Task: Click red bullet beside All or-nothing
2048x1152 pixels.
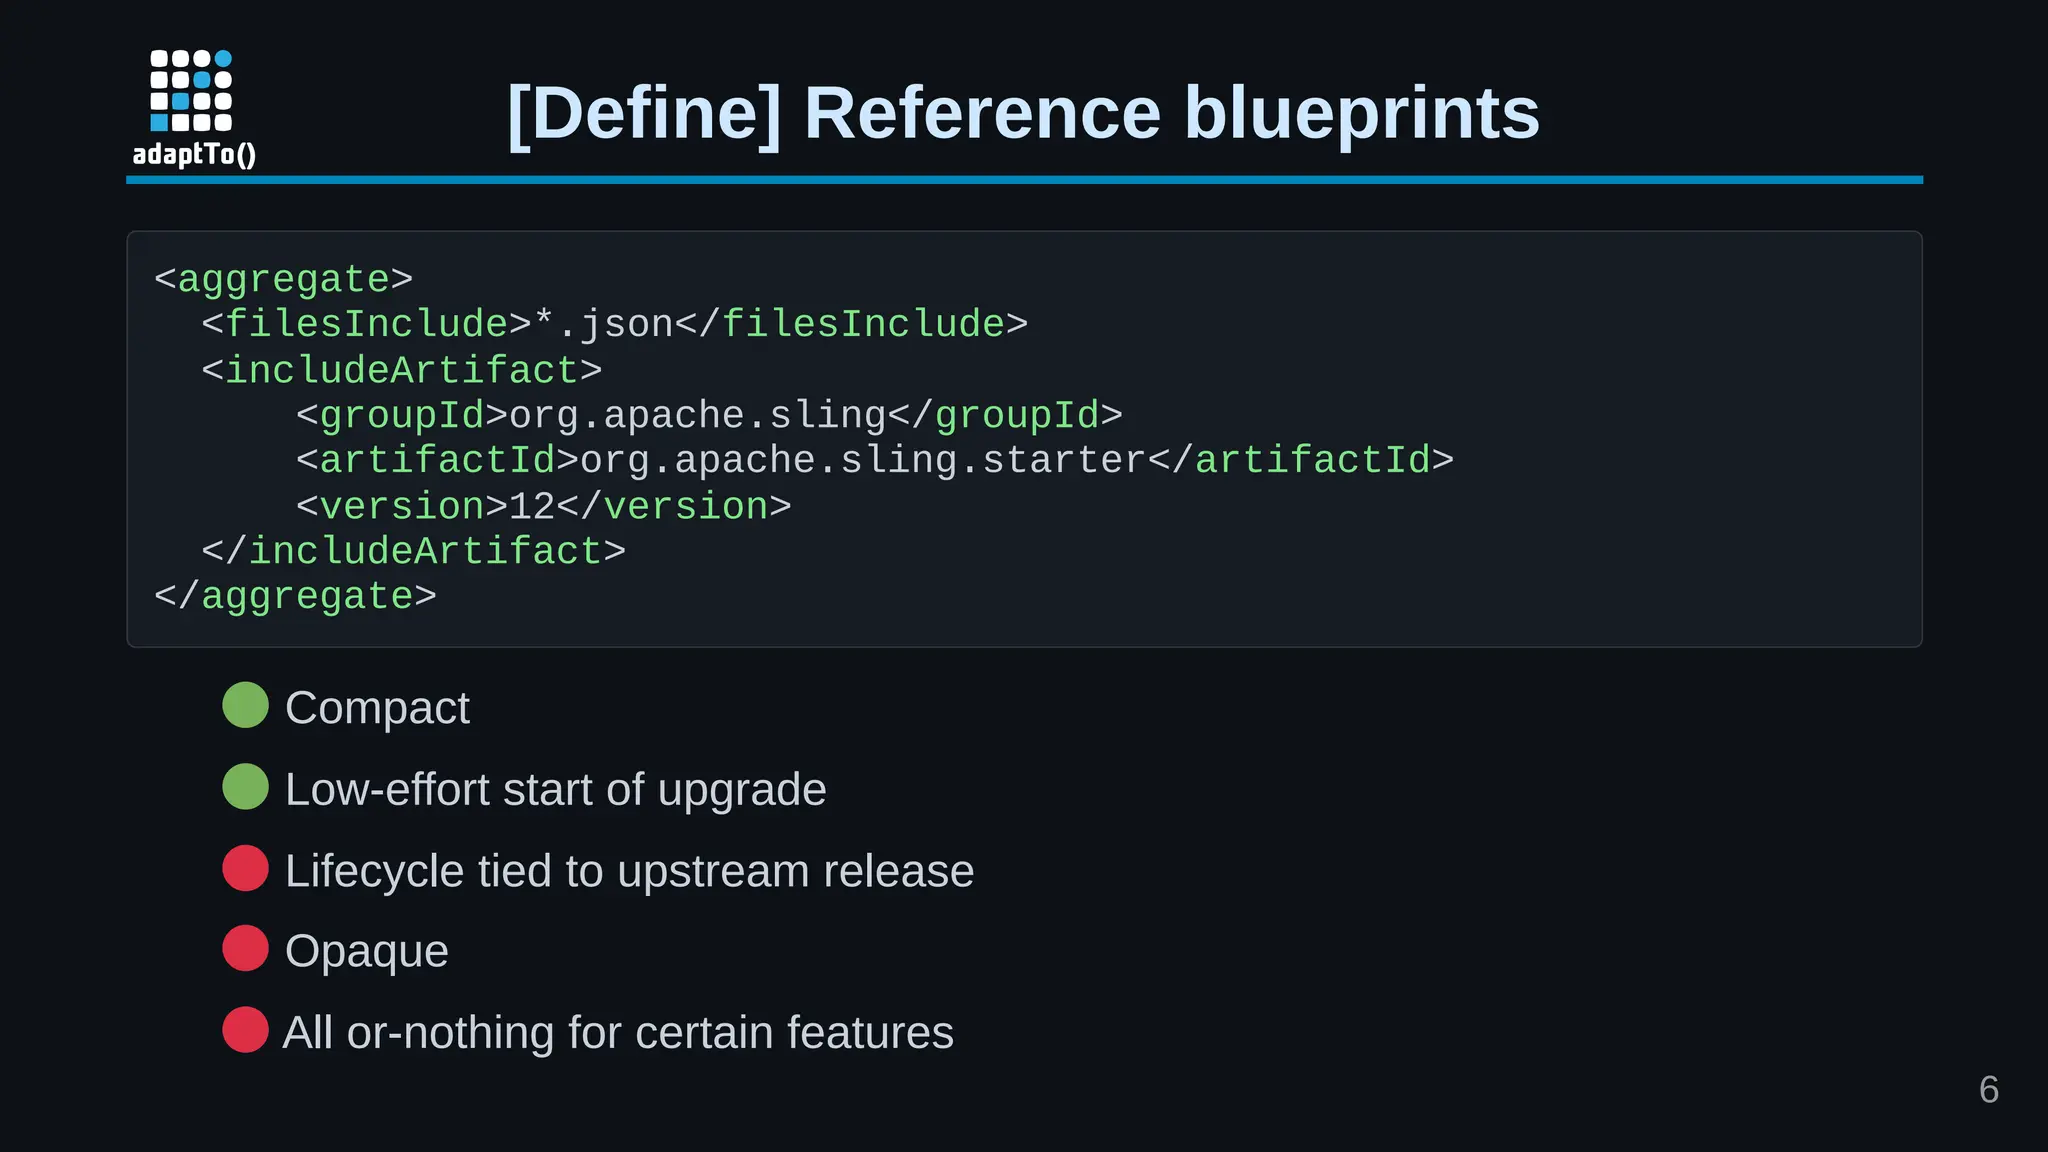Action: (245, 1030)
